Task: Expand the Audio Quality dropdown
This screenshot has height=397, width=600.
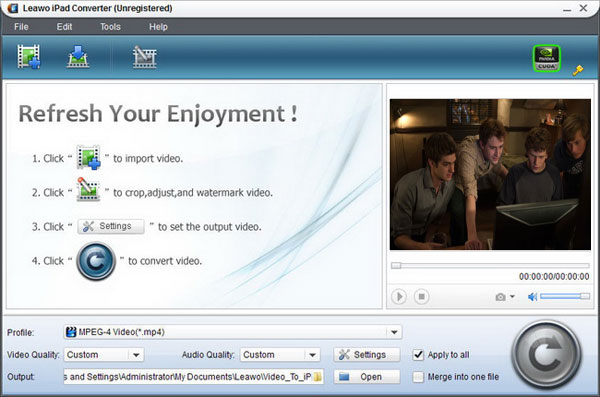Action: (312, 355)
